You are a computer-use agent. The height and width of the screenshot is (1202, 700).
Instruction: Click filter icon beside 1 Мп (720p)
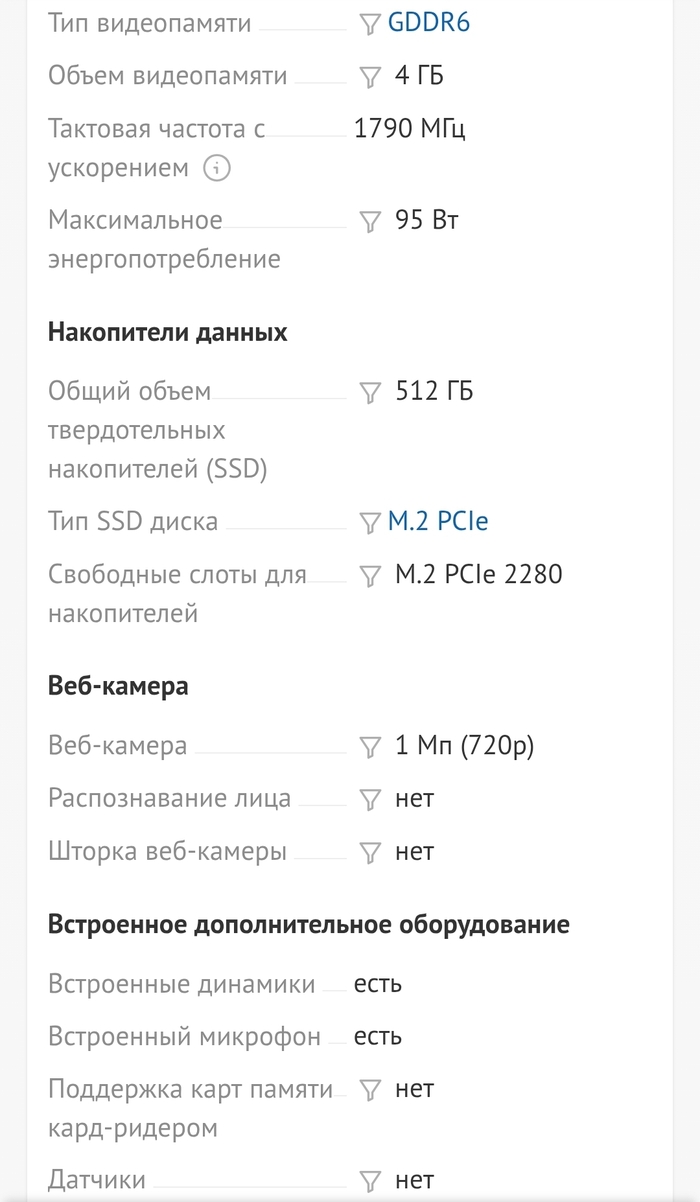coord(370,747)
